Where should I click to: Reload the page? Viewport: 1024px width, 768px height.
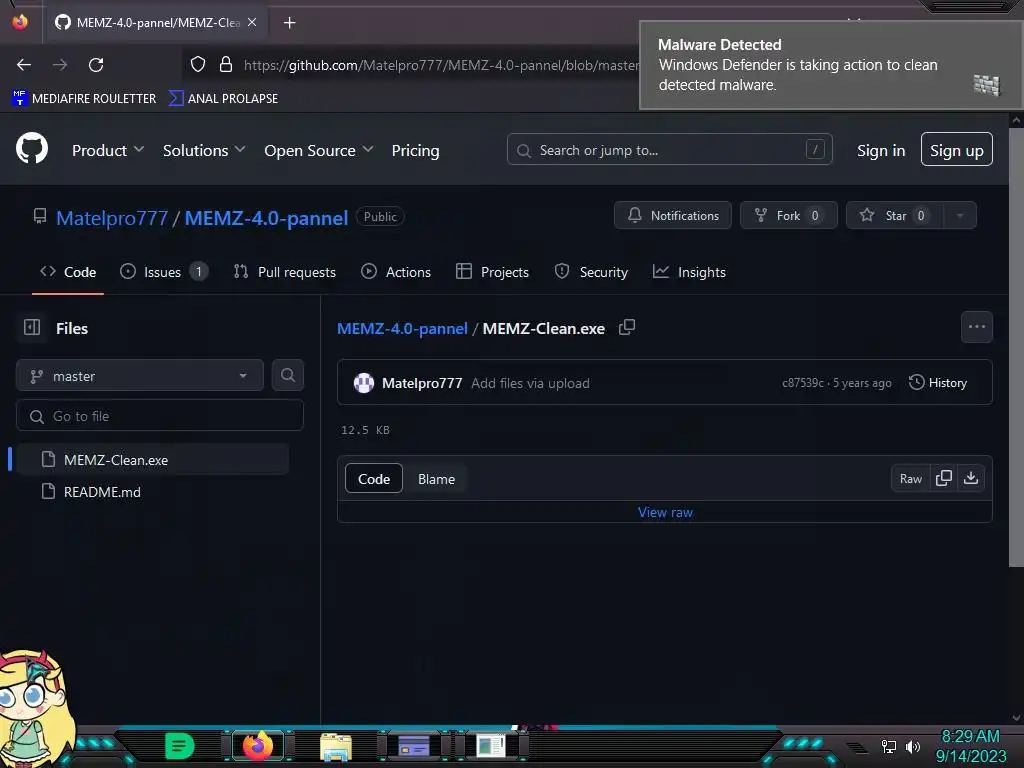pos(96,65)
